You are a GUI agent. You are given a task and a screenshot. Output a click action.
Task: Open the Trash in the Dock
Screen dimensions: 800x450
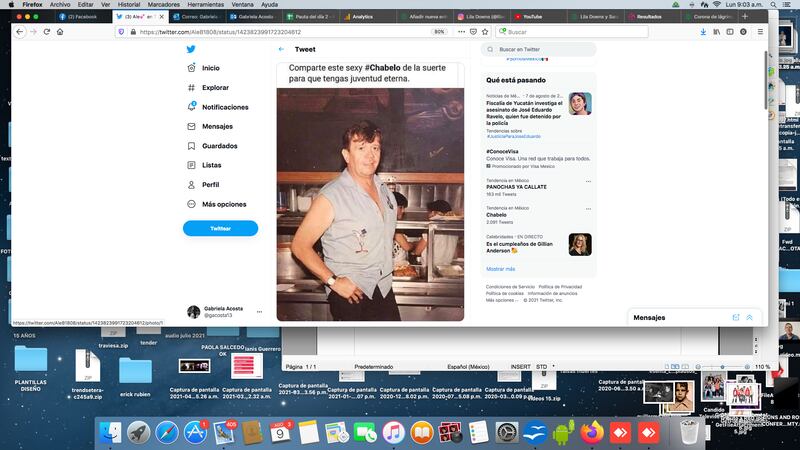(689, 433)
